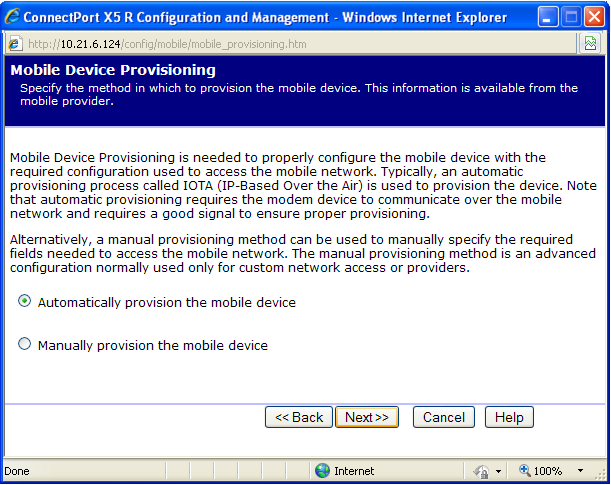Image resolution: width=611 pixels, height=485 pixels.
Task: Click the zoom magnifier icon in status bar
Action: 524,471
